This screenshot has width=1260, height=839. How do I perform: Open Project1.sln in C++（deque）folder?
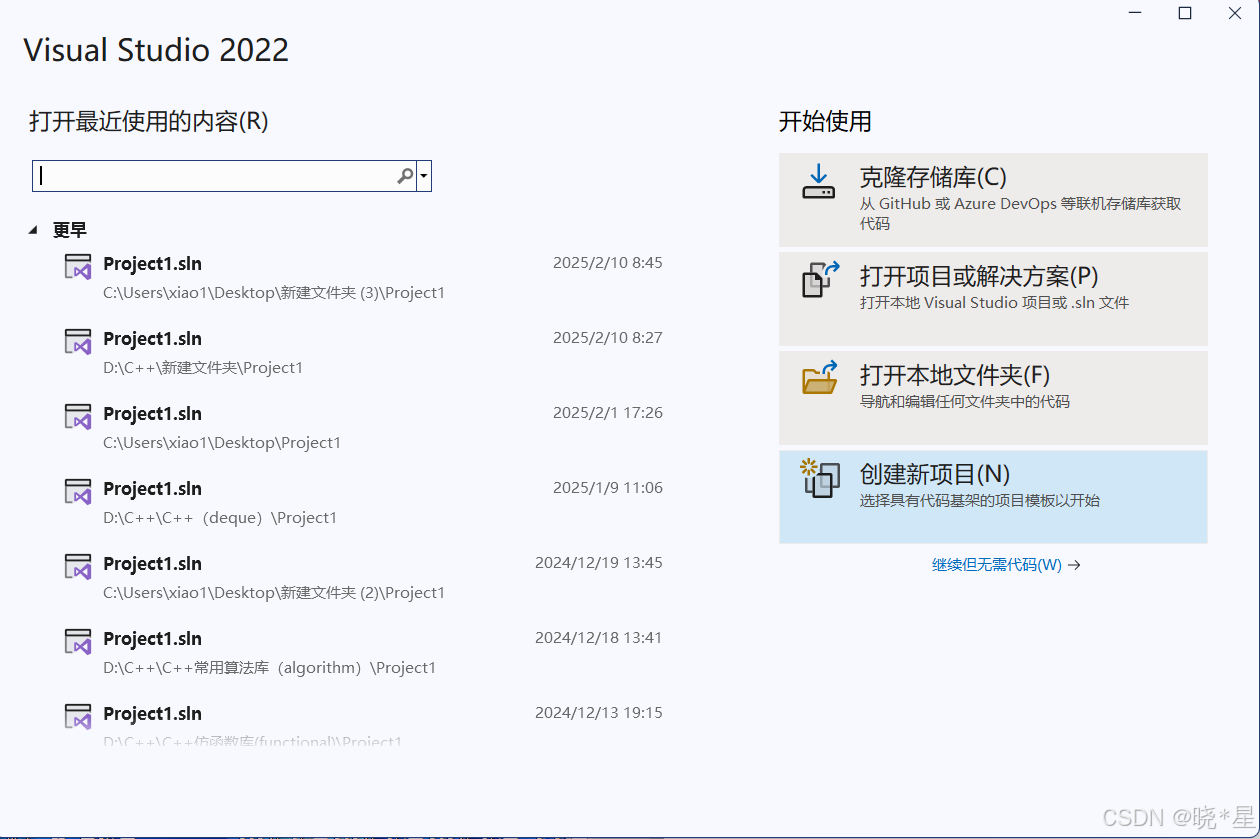tap(364, 503)
